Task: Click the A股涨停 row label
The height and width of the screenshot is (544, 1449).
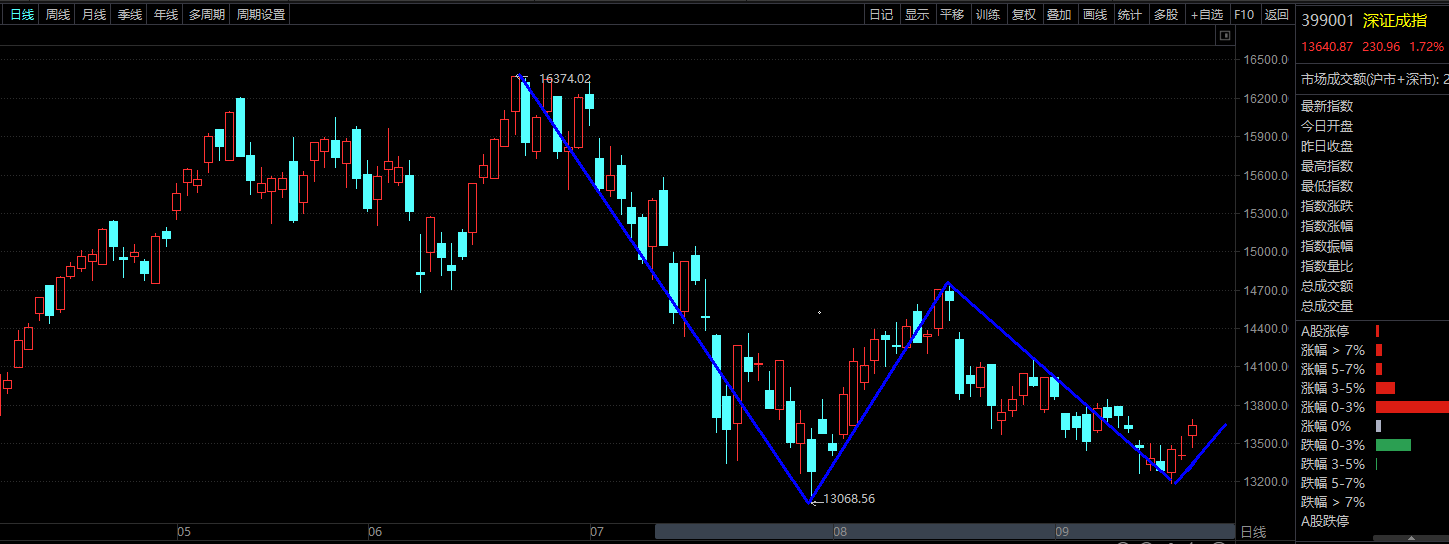Action: pyautogui.click(x=1325, y=331)
